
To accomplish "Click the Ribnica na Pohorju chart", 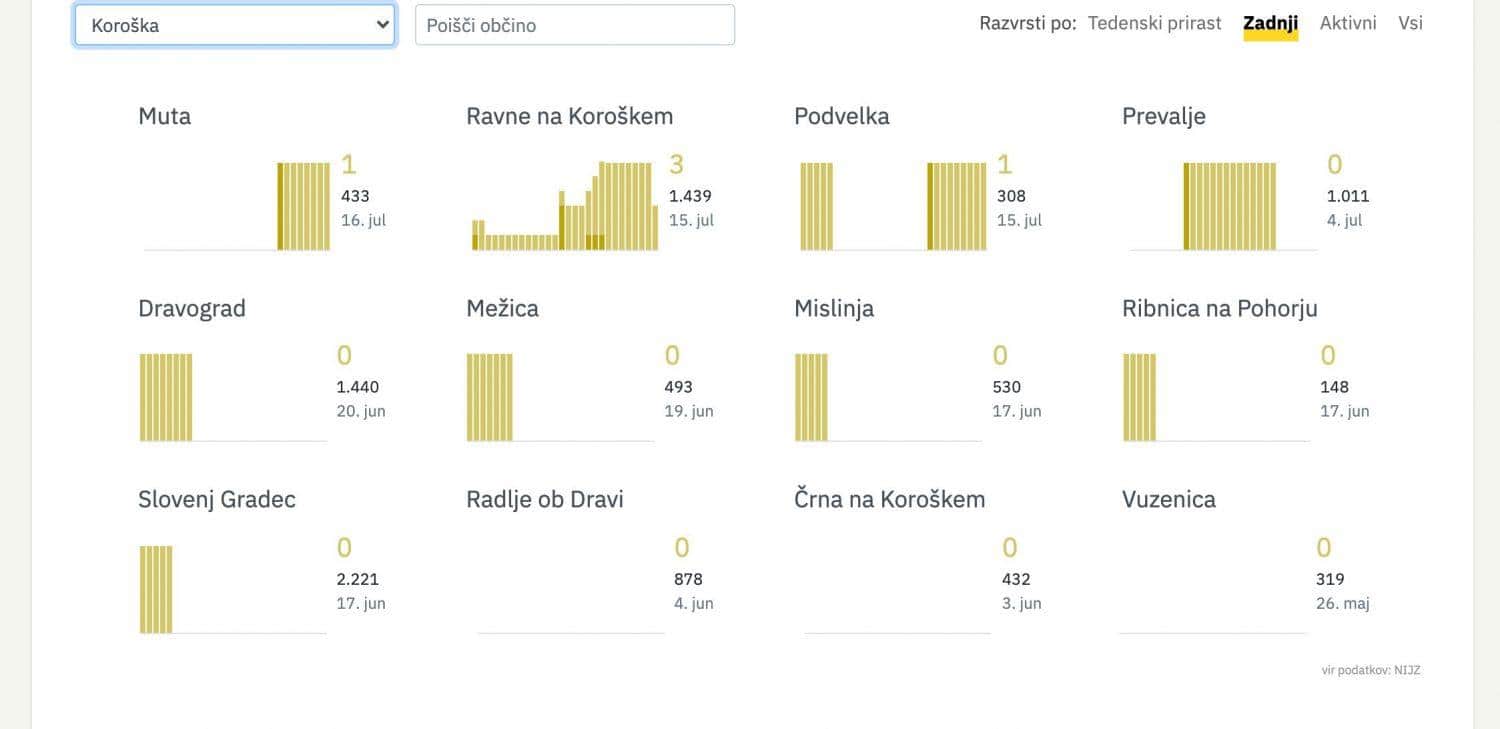I will coord(1217,397).
